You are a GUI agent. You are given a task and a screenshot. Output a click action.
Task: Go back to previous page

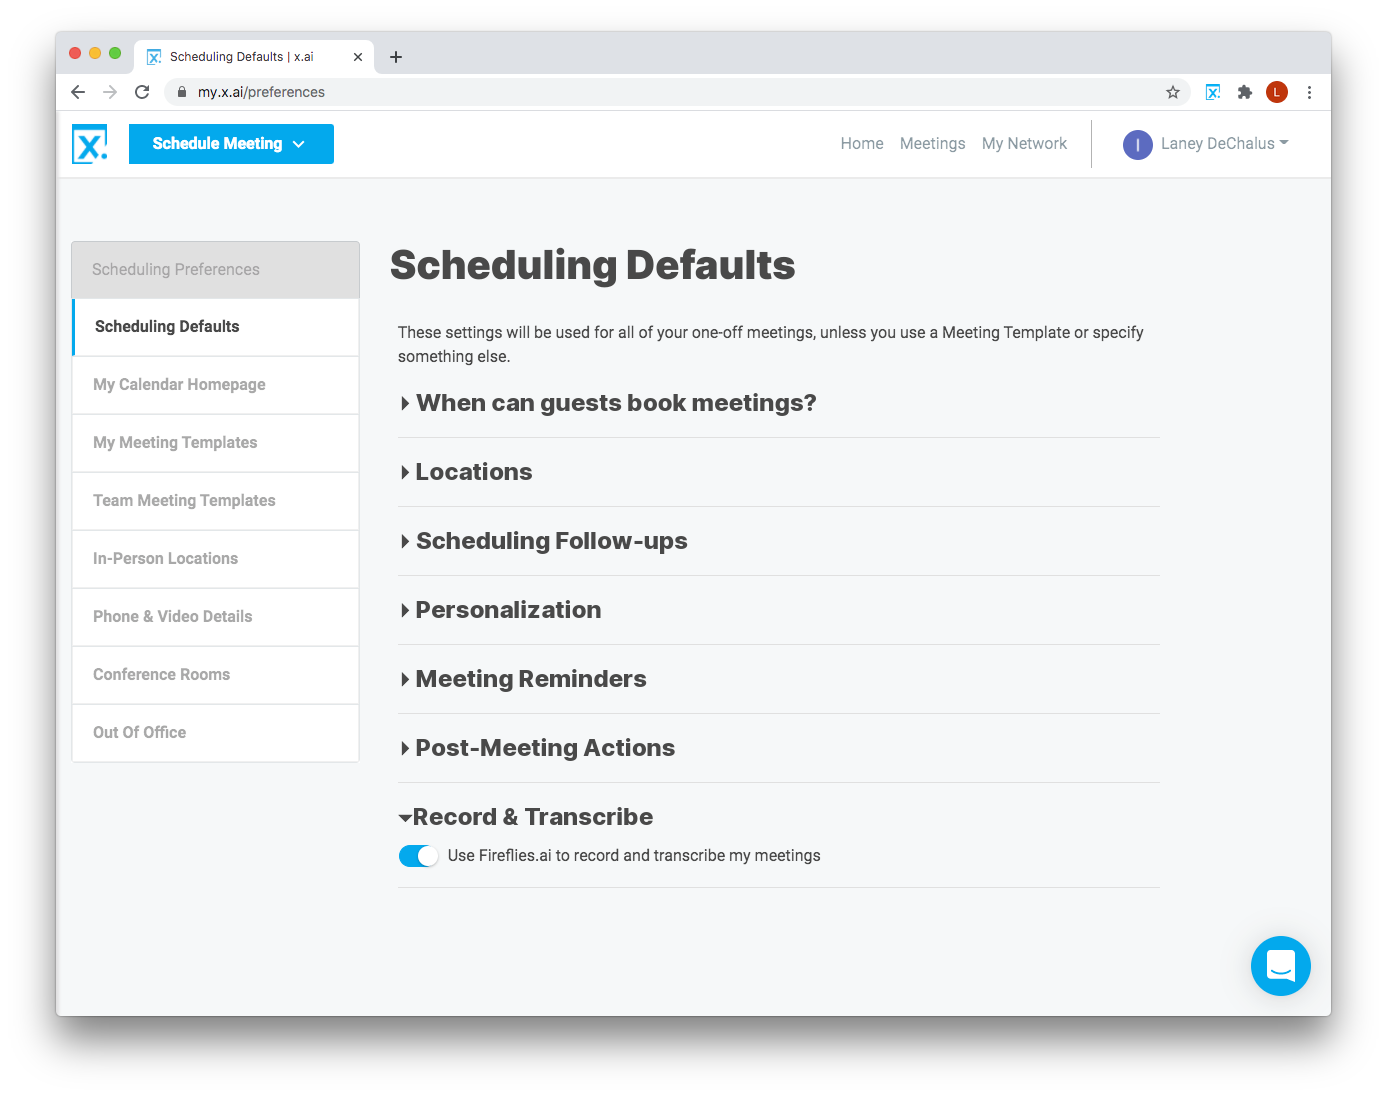78,92
